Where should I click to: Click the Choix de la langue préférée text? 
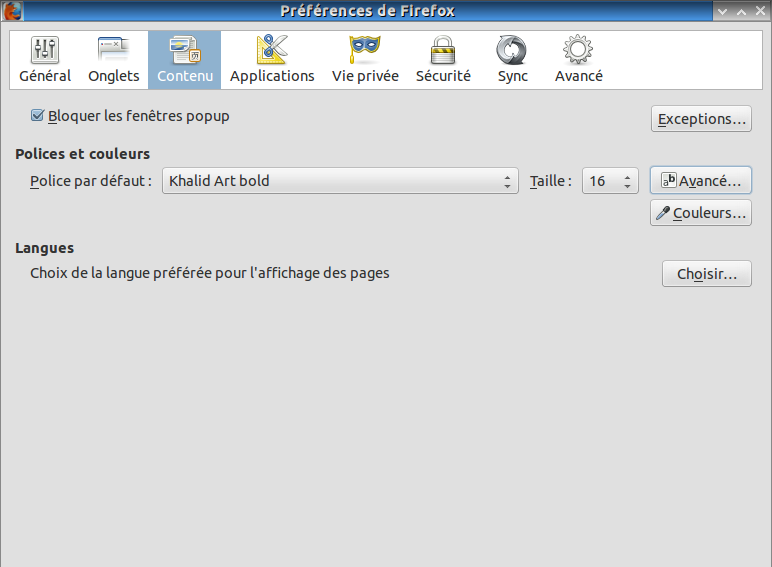[210, 273]
